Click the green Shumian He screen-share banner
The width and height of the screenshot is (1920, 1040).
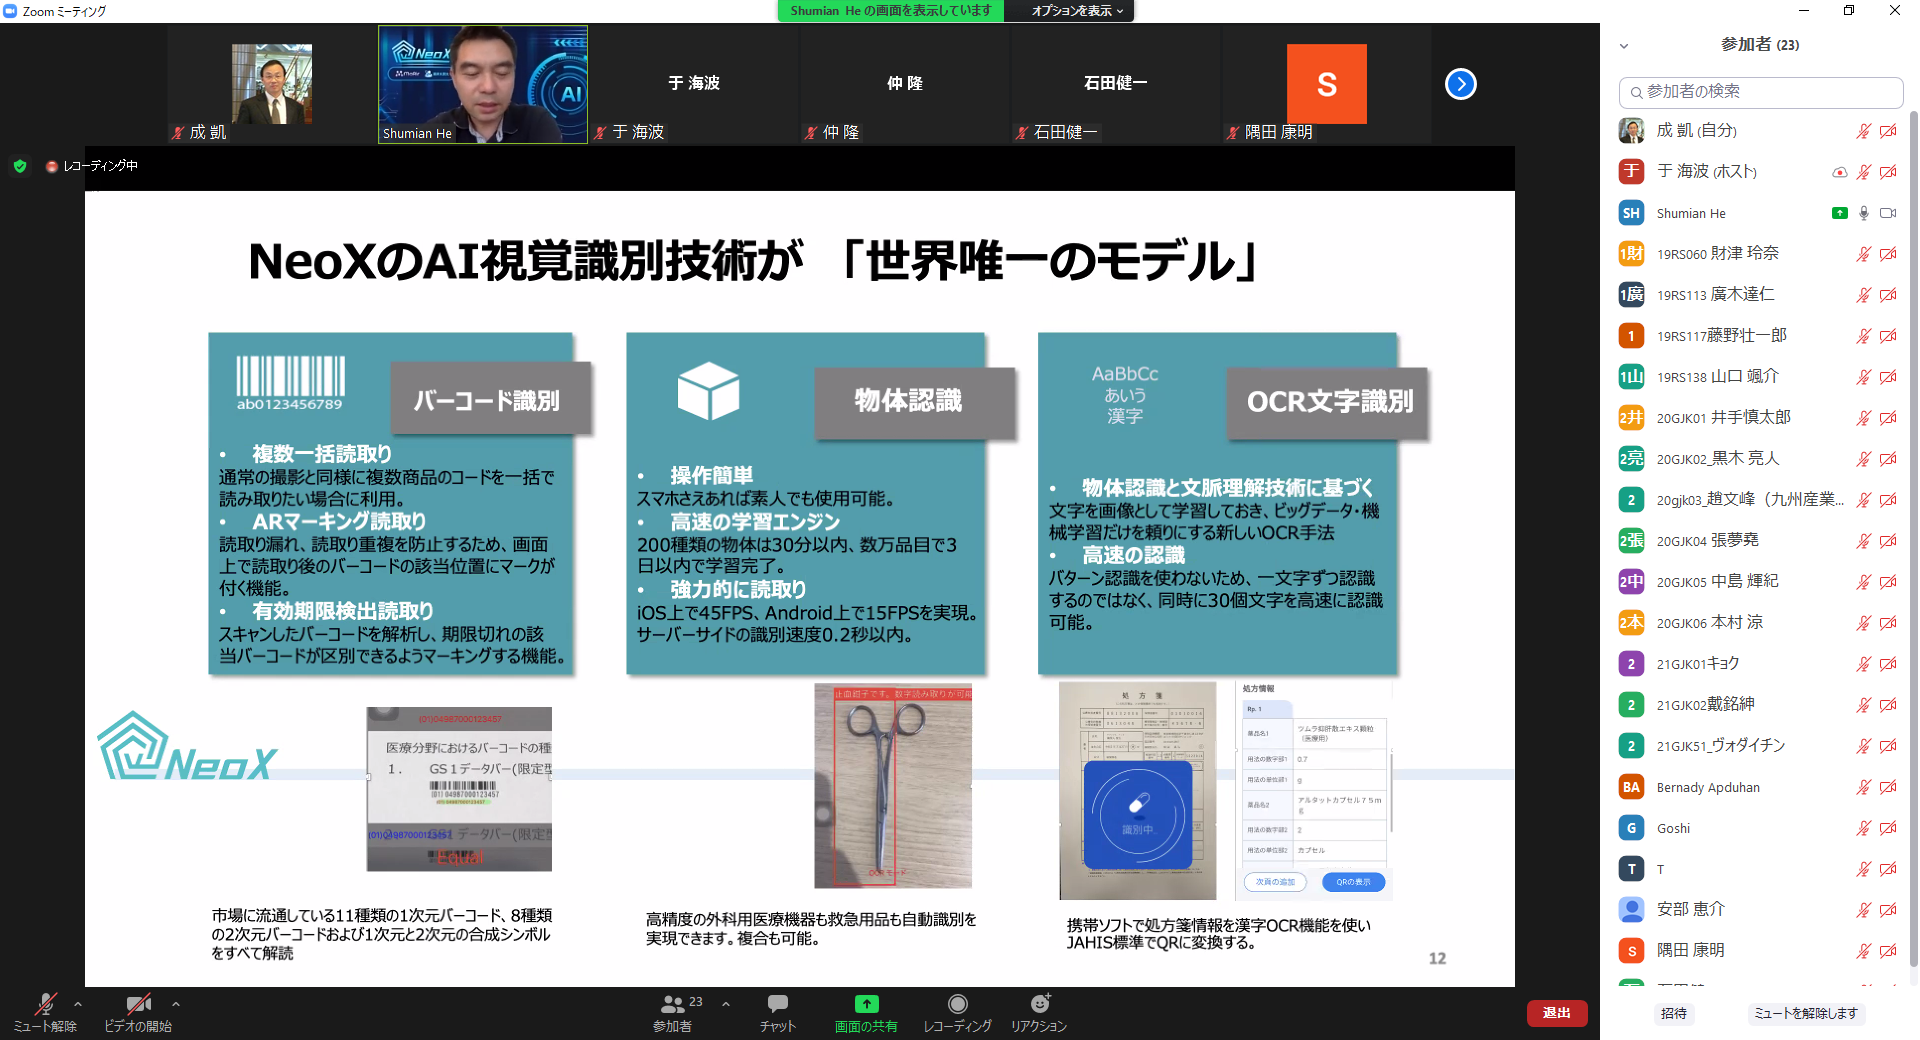pos(890,11)
